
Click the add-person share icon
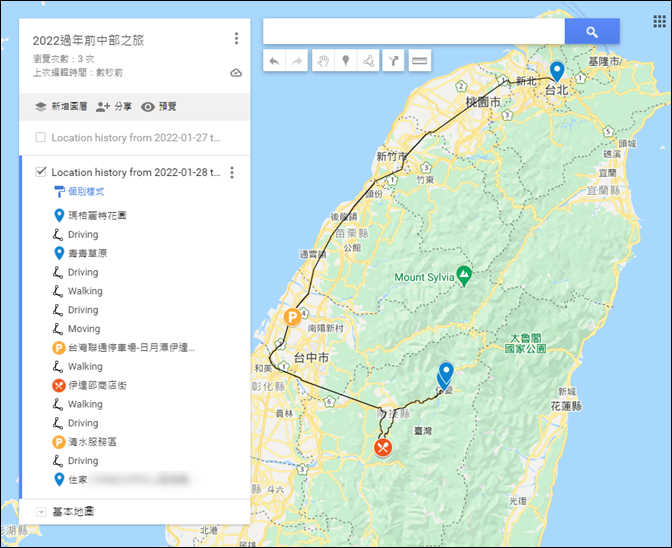[103, 107]
